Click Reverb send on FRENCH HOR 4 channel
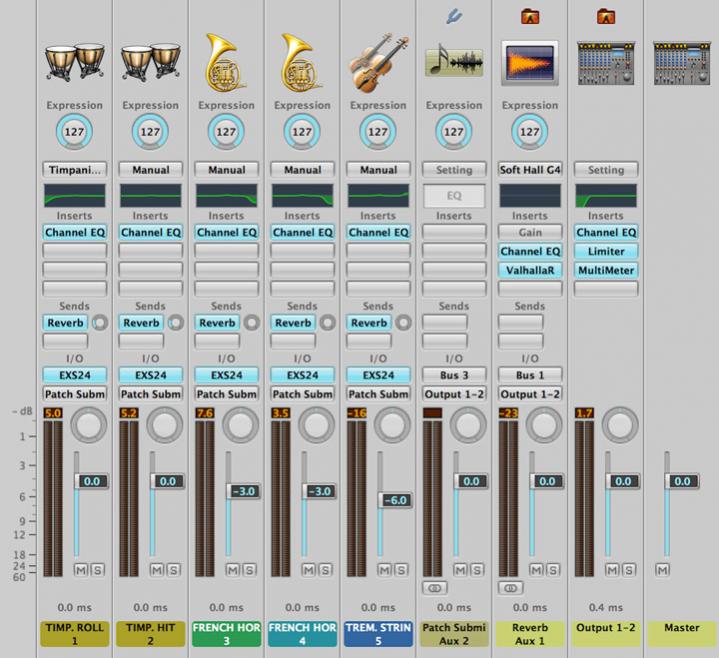This screenshot has width=719, height=658. (x=293, y=323)
